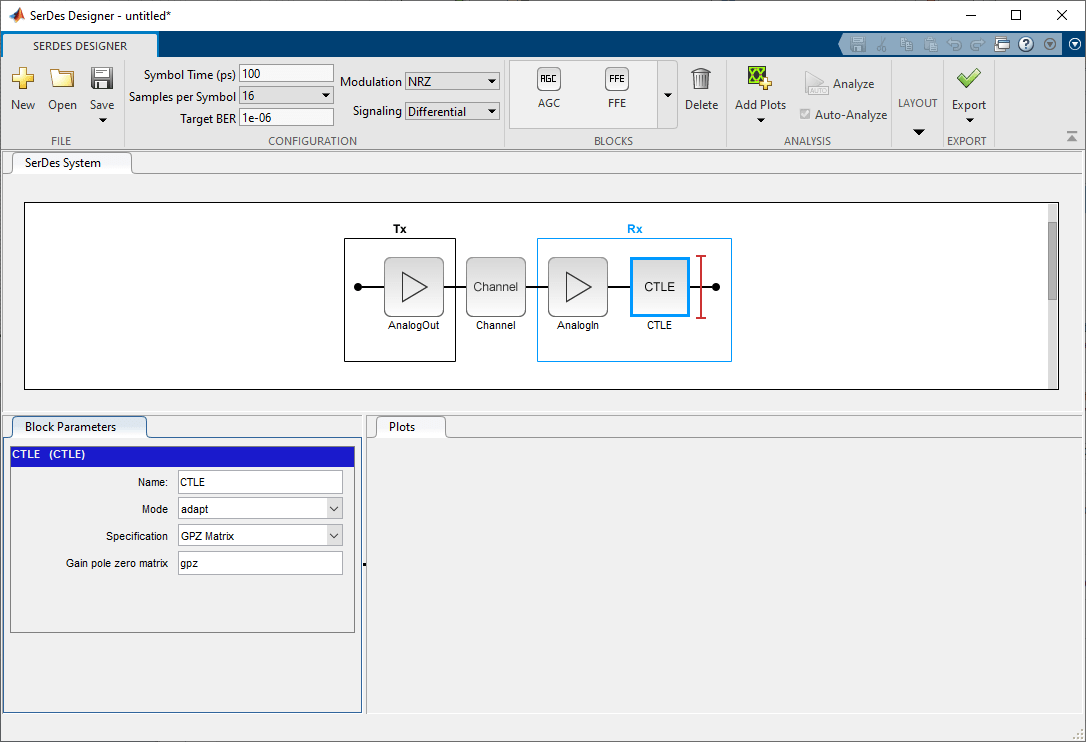Click the quick access Save icon
The width and height of the screenshot is (1086, 742).
(857, 44)
